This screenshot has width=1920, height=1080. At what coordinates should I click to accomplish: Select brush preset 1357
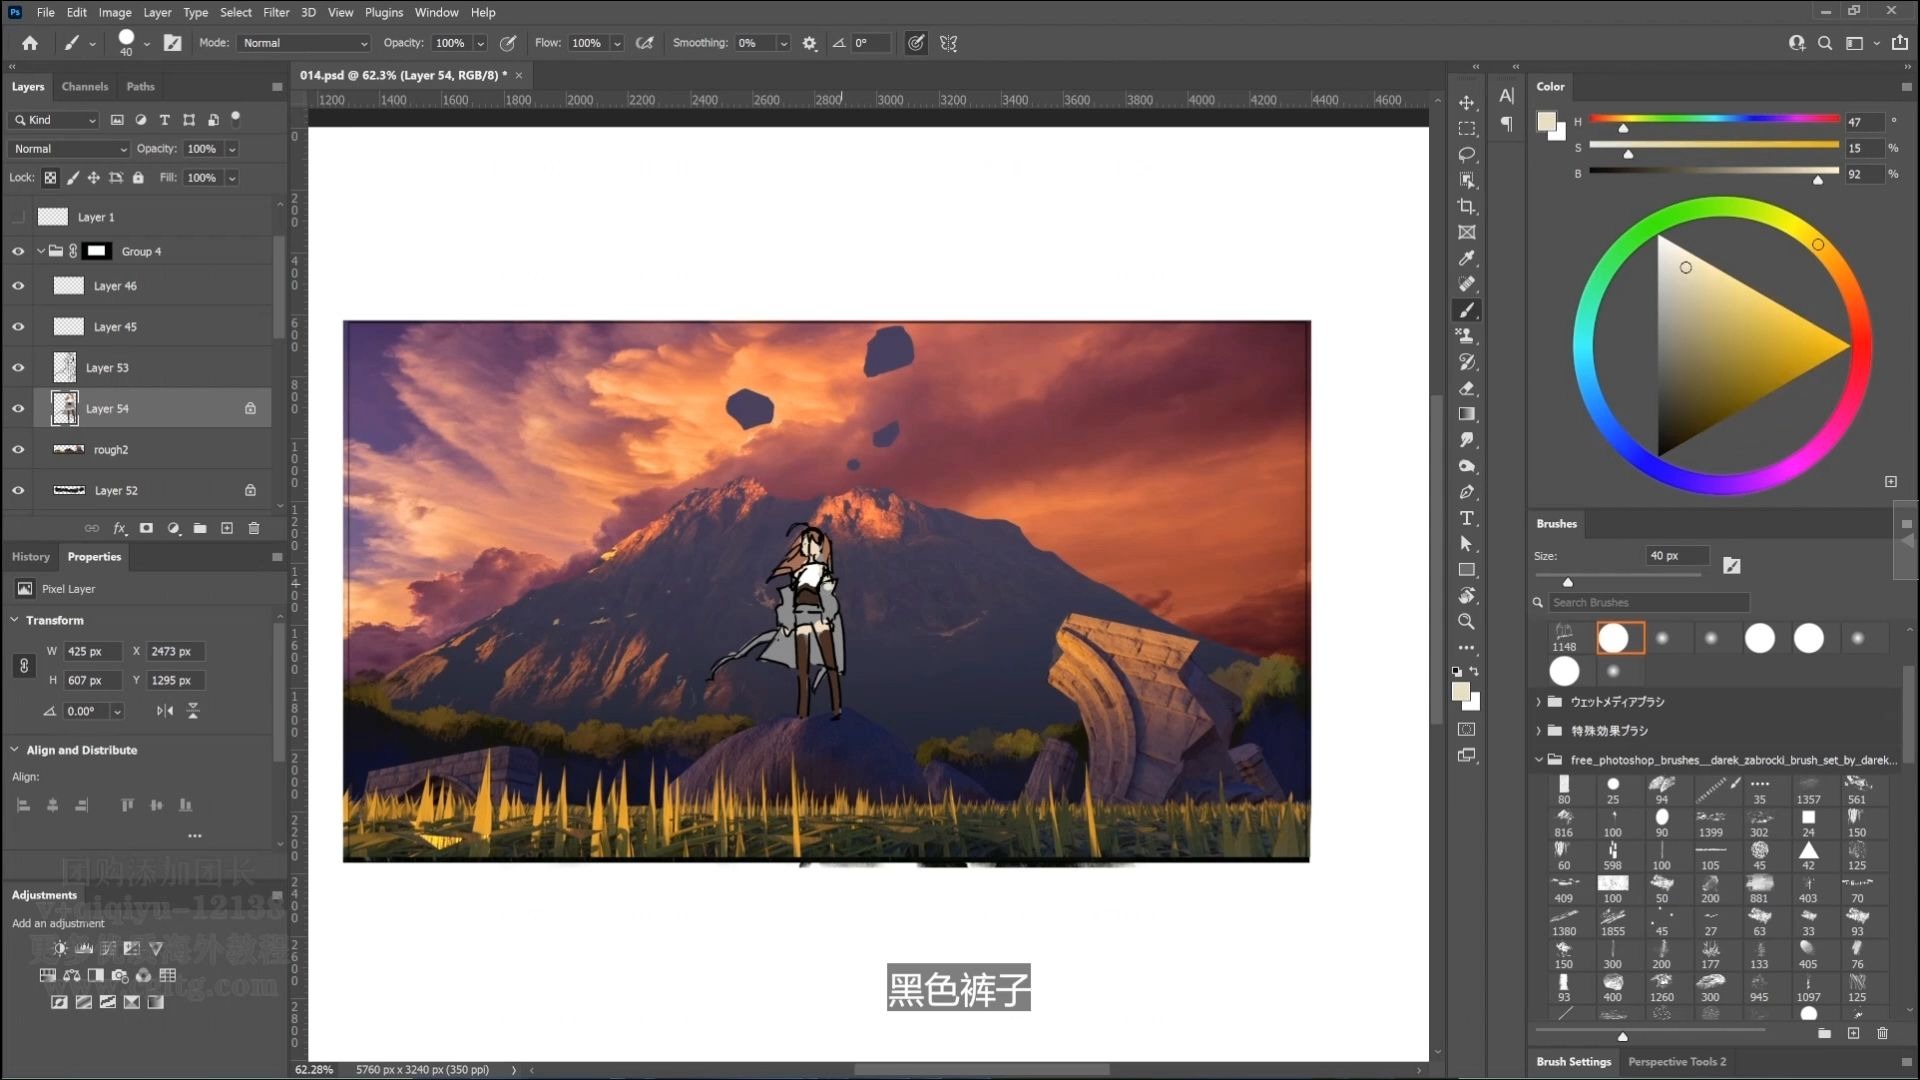tap(1808, 791)
